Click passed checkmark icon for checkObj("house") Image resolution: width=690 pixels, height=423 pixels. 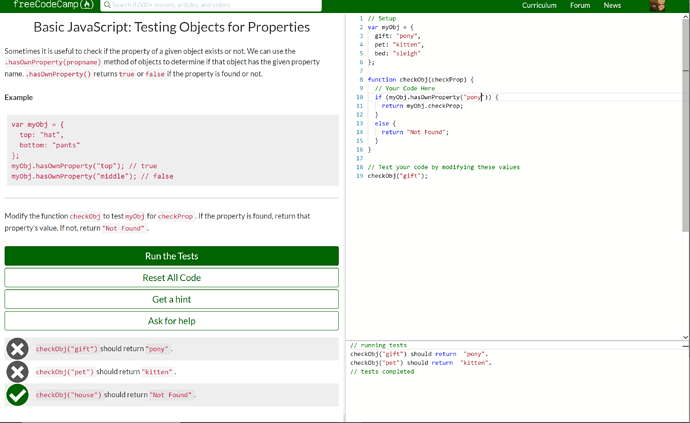(17, 395)
